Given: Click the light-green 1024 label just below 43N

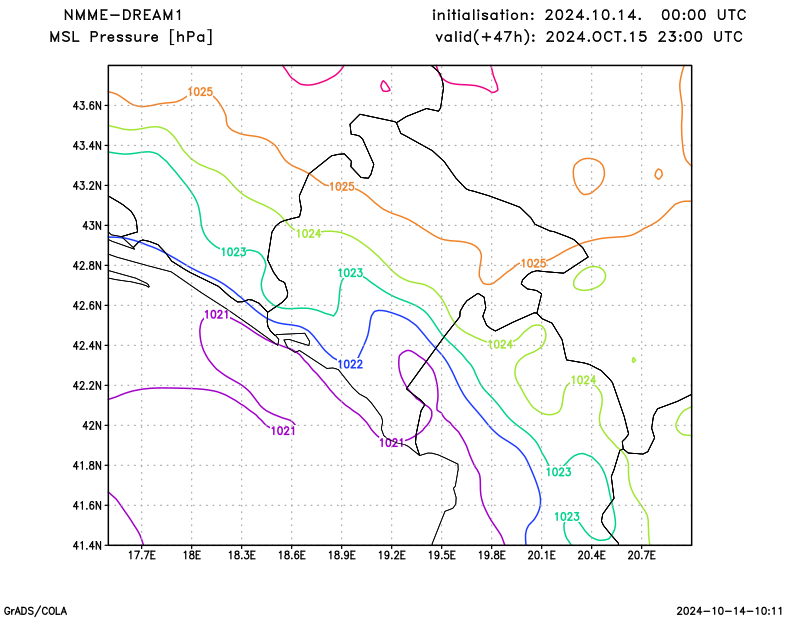Looking at the screenshot, I should click(x=309, y=234).
